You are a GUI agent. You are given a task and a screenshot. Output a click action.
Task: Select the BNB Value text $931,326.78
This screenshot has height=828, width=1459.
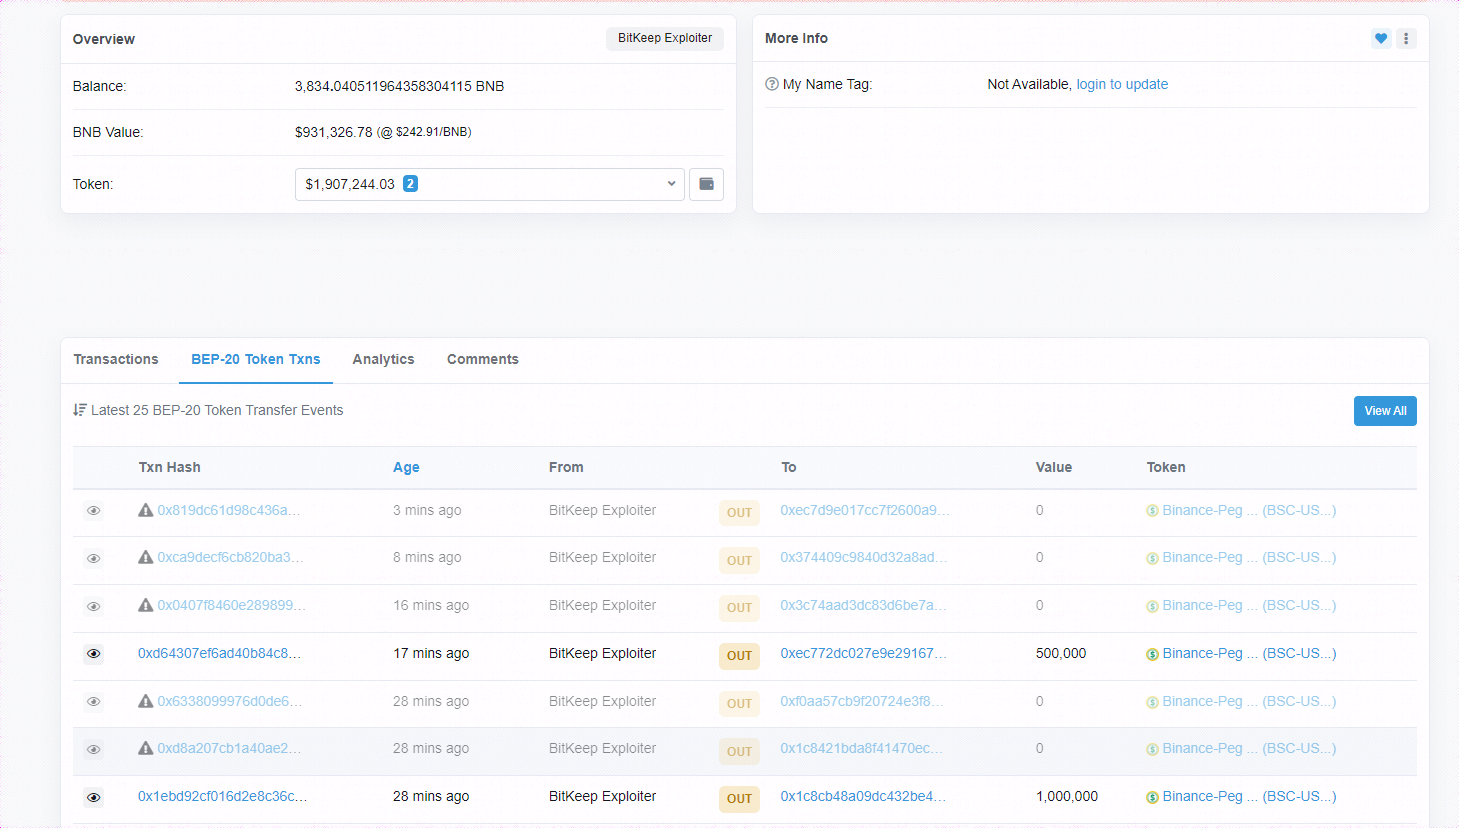[334, 132]
